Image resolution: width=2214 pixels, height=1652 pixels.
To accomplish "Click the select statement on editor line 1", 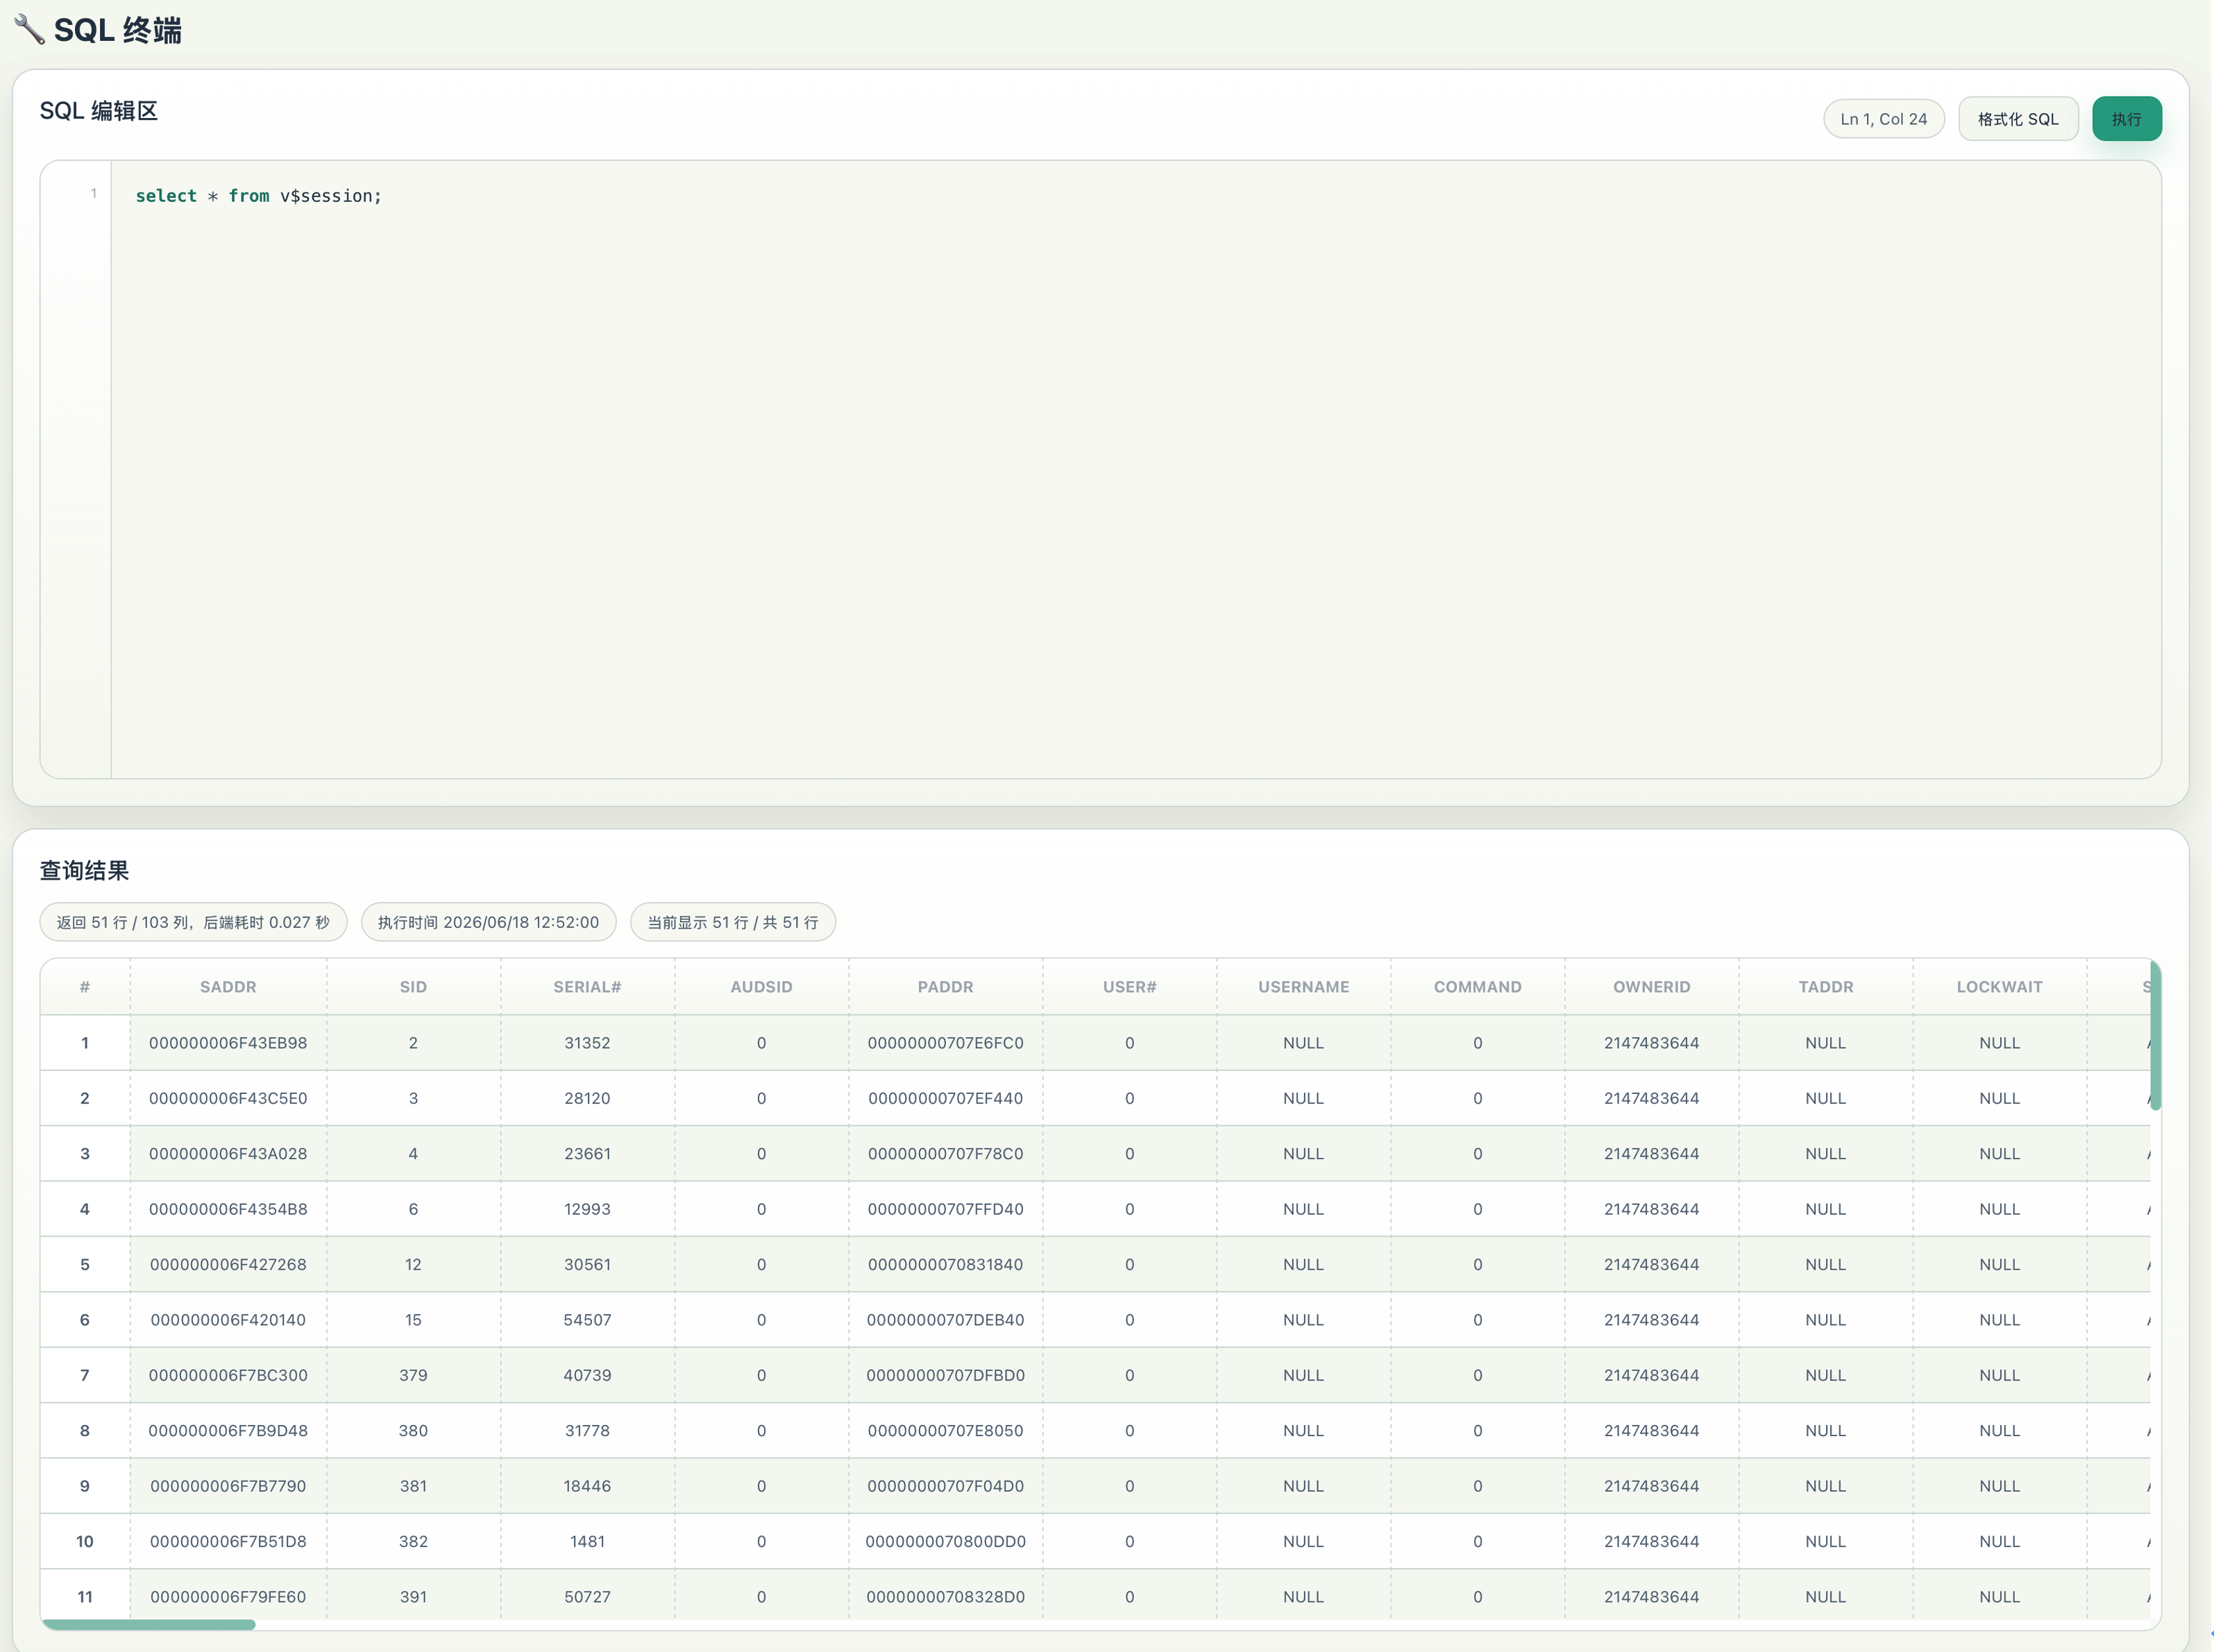I will [258, 196].
